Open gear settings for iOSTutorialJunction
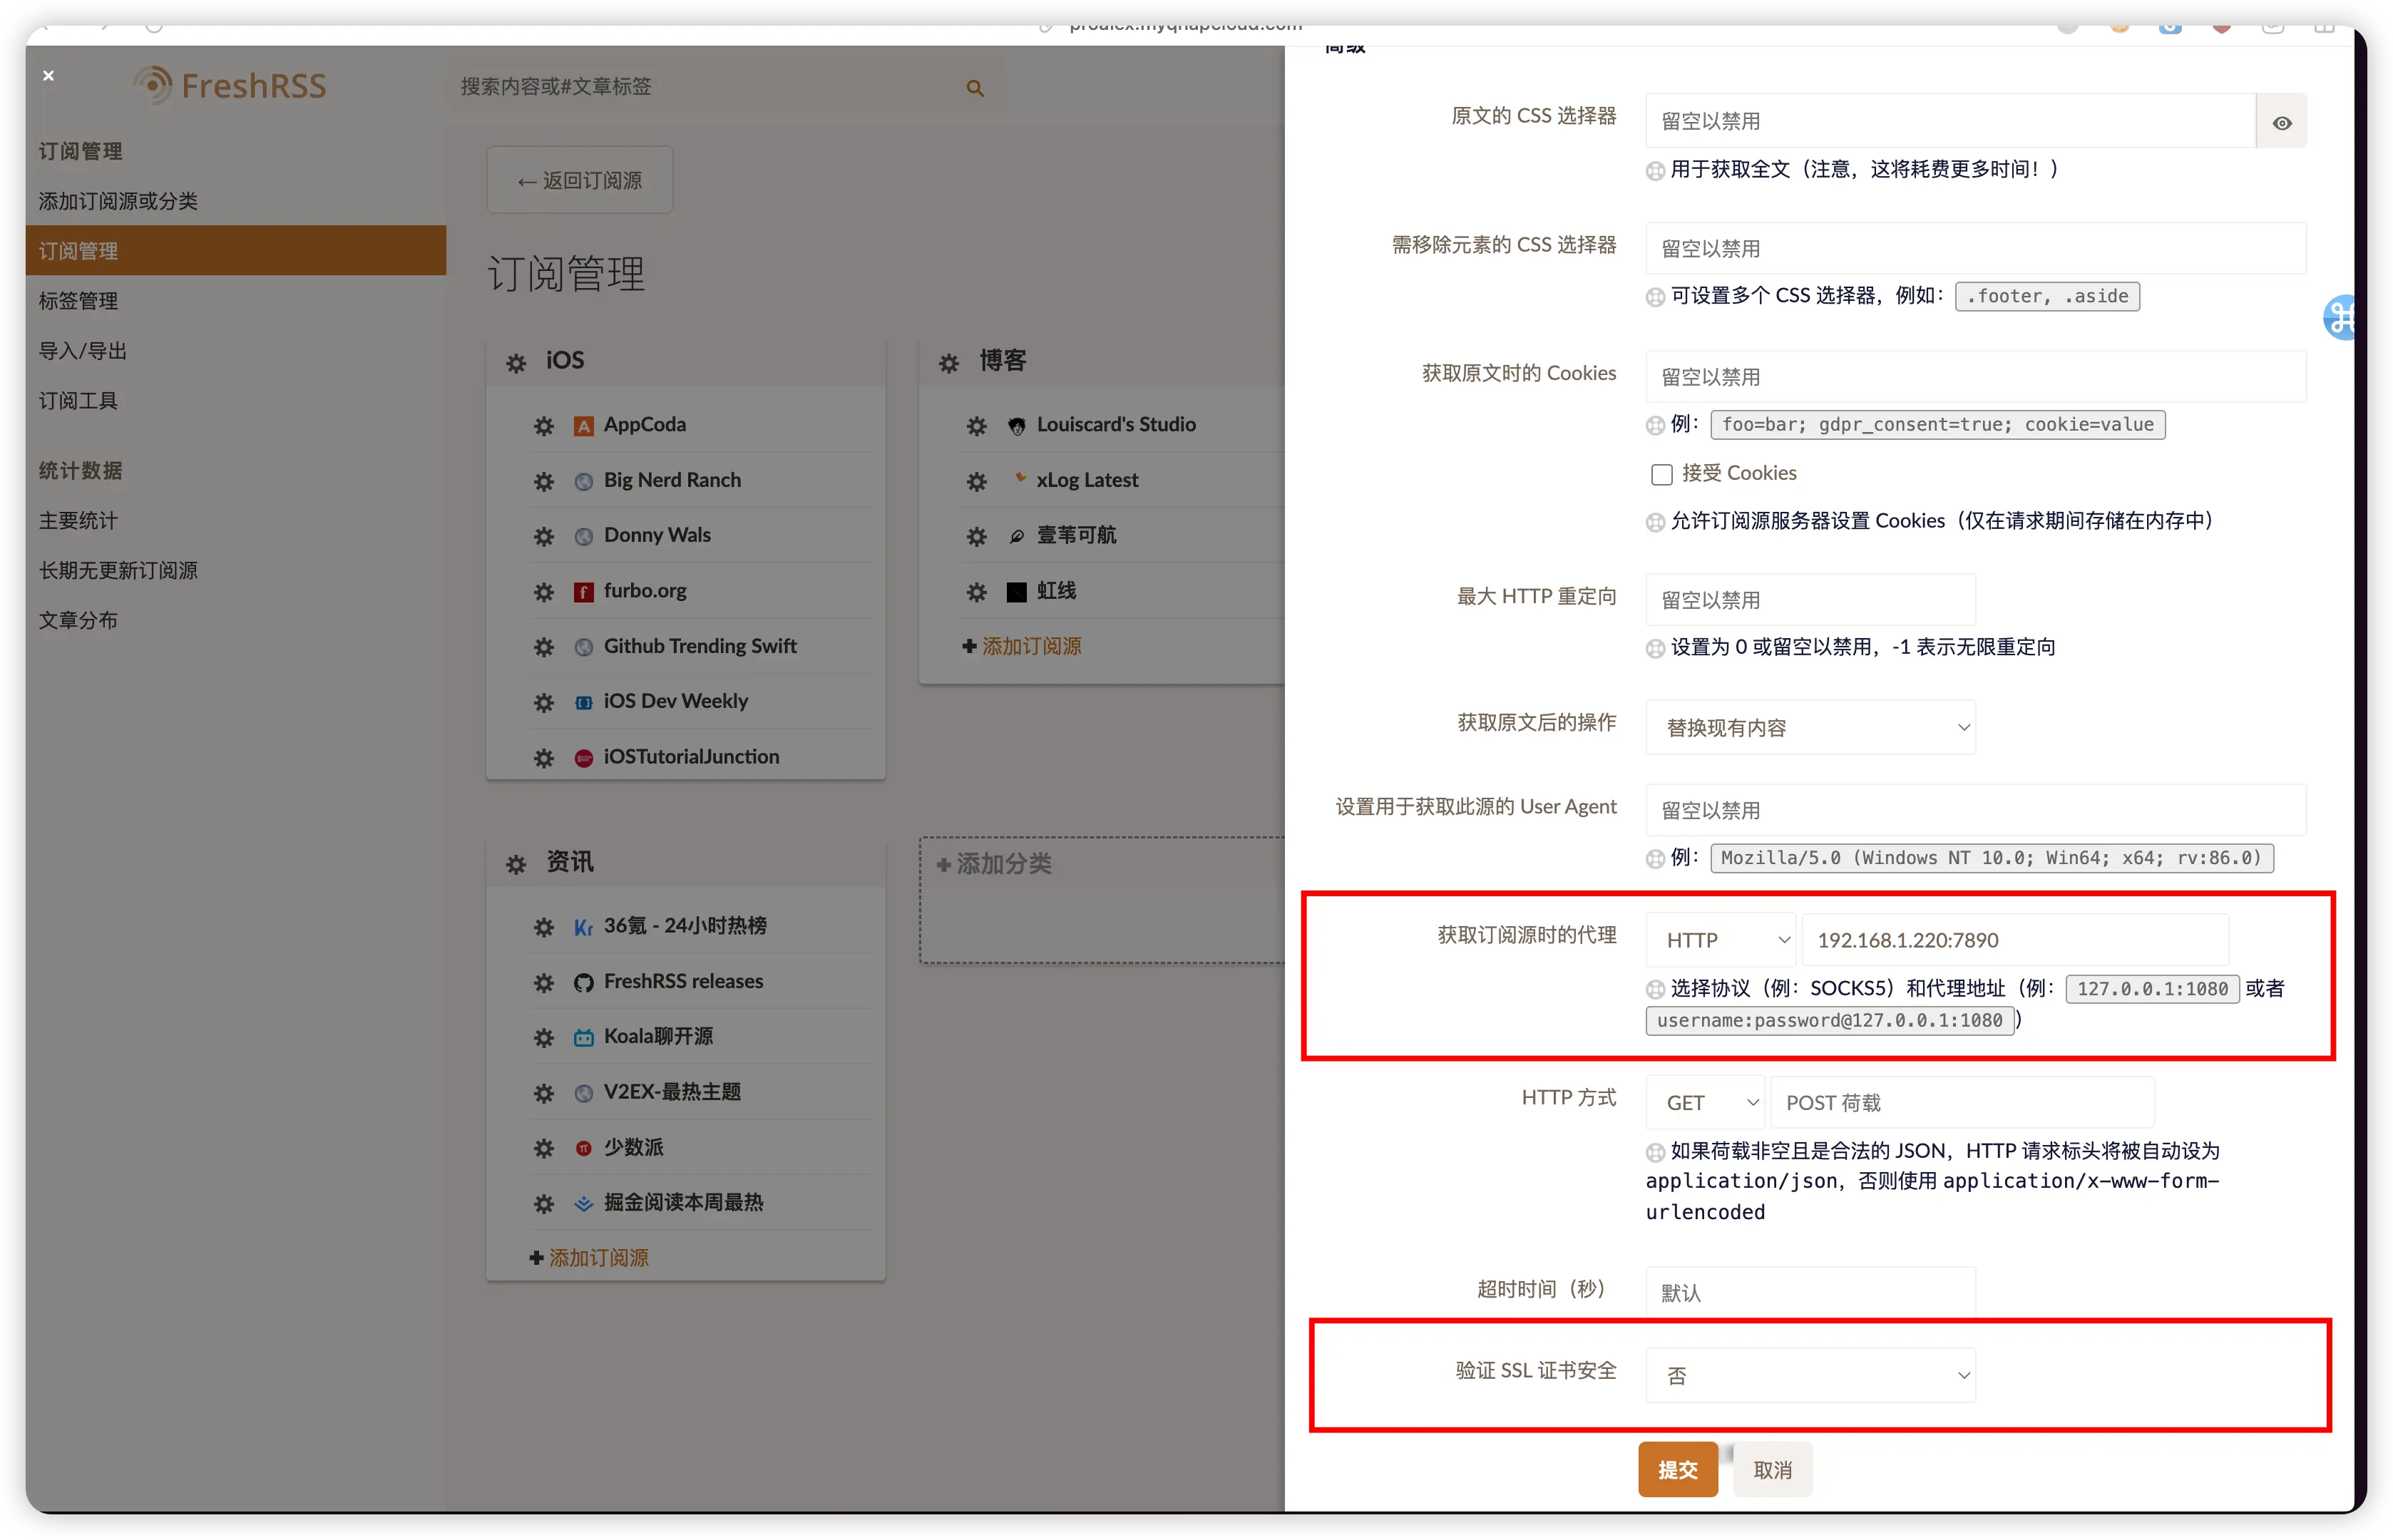 pos(544,758)
